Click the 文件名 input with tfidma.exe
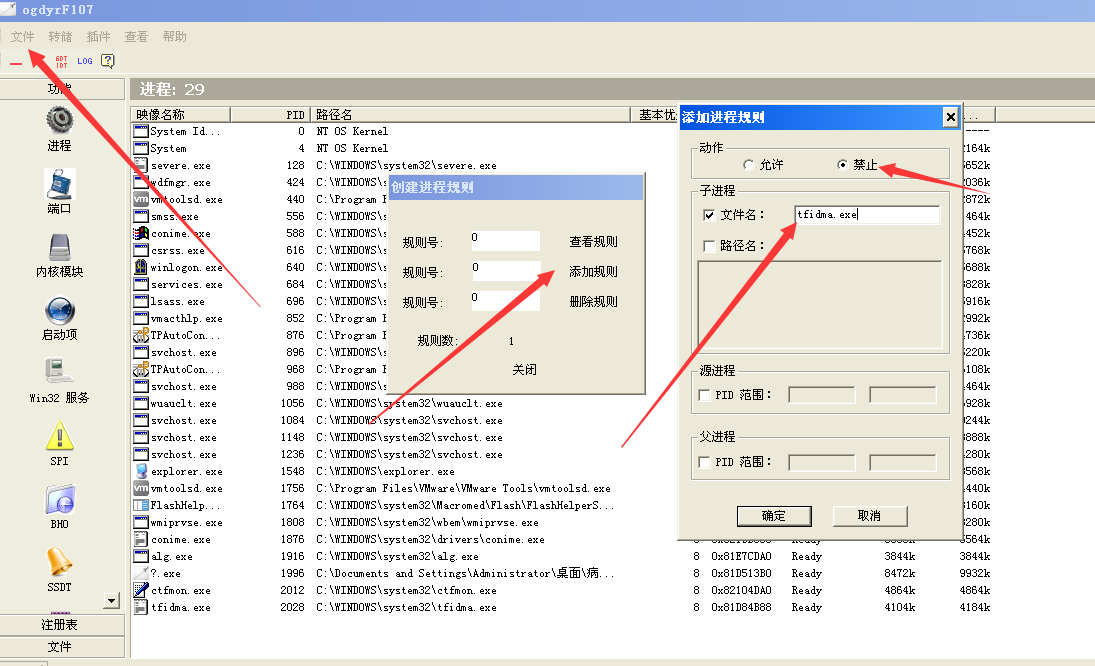 click(867, 215)
